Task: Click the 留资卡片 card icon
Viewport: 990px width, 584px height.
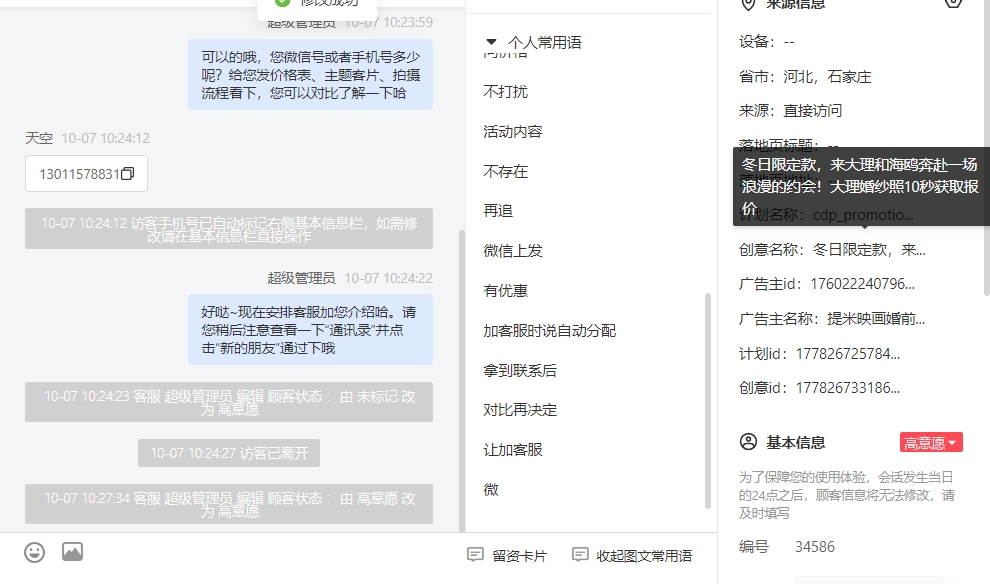Action: coord(475,555)
